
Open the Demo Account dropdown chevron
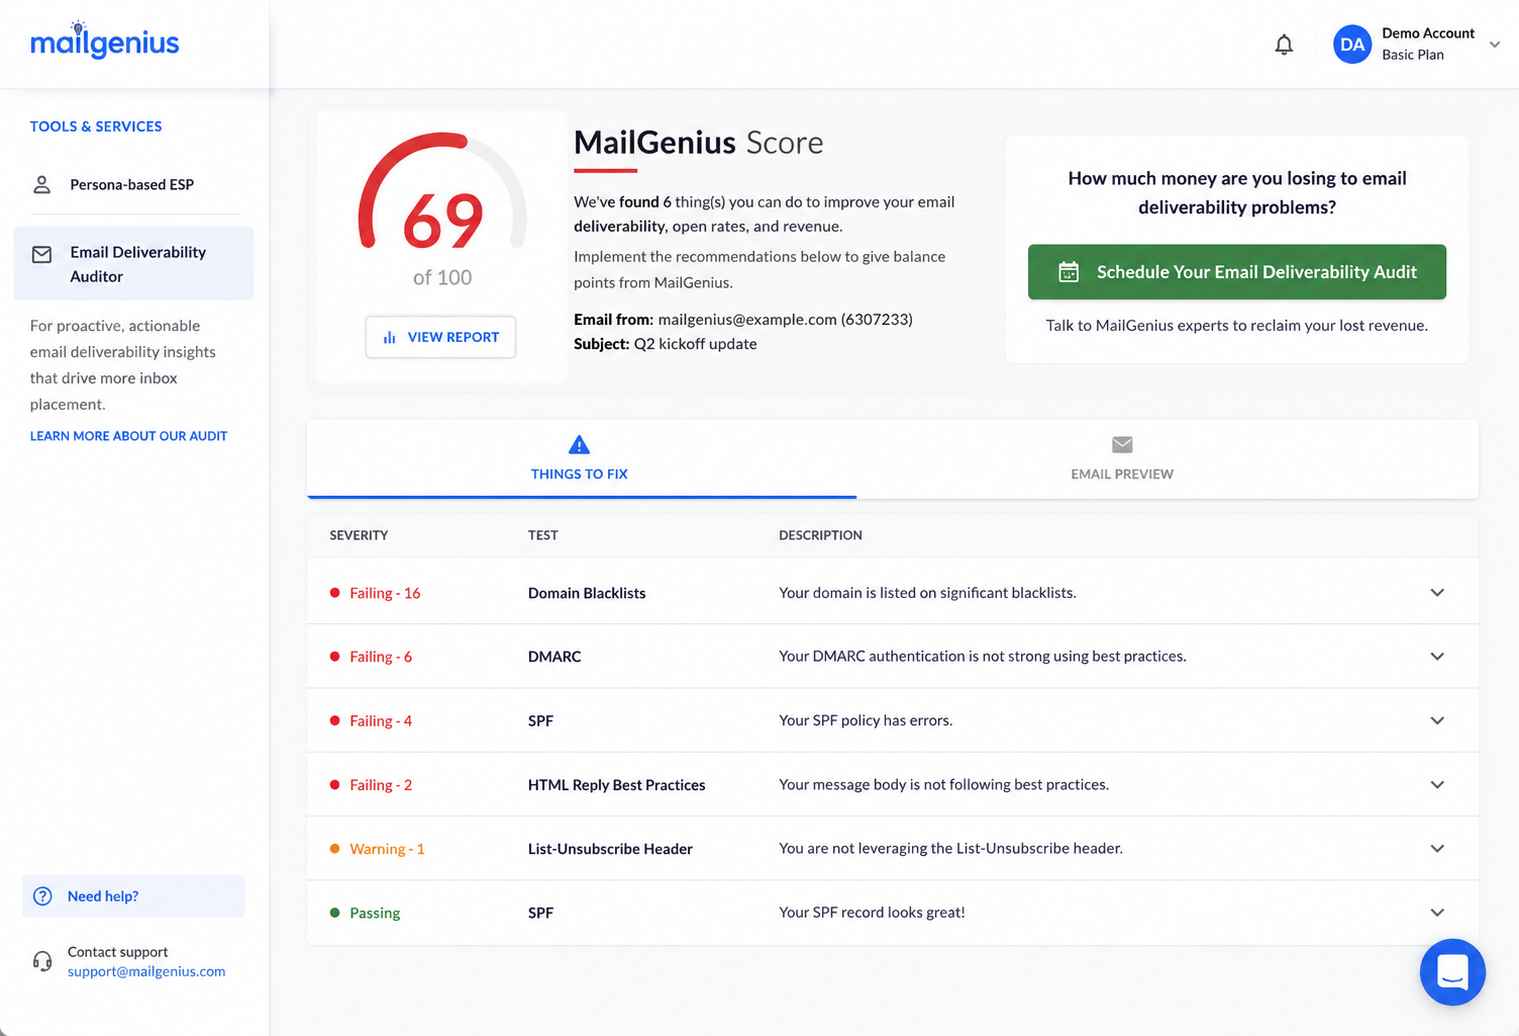point(1494,44)
